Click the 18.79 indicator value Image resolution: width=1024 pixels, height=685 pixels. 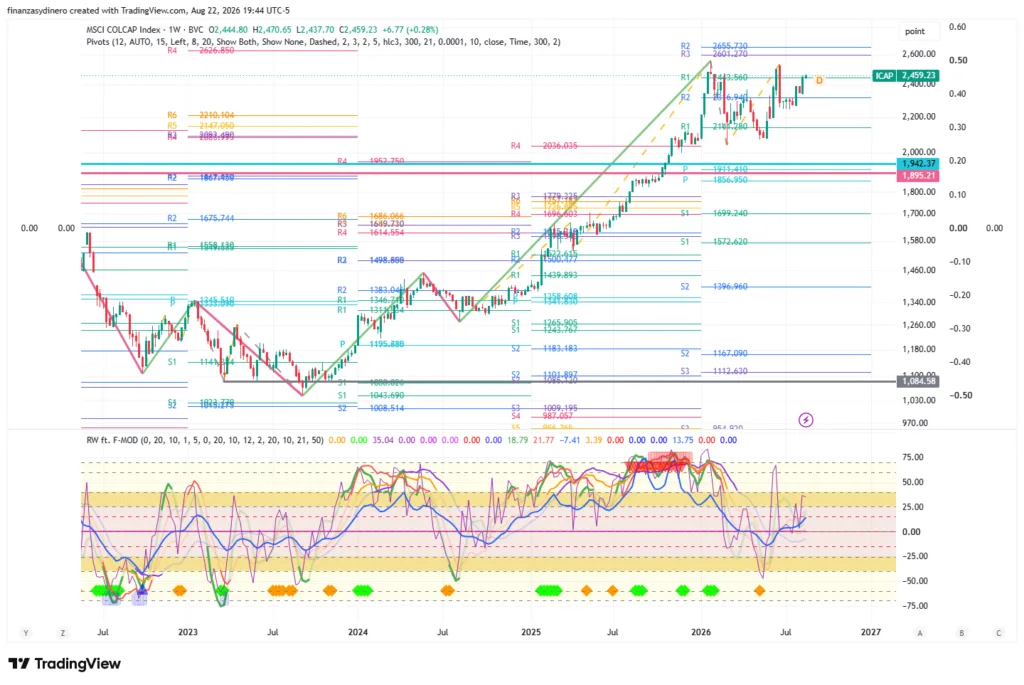(x=517, y=440)
